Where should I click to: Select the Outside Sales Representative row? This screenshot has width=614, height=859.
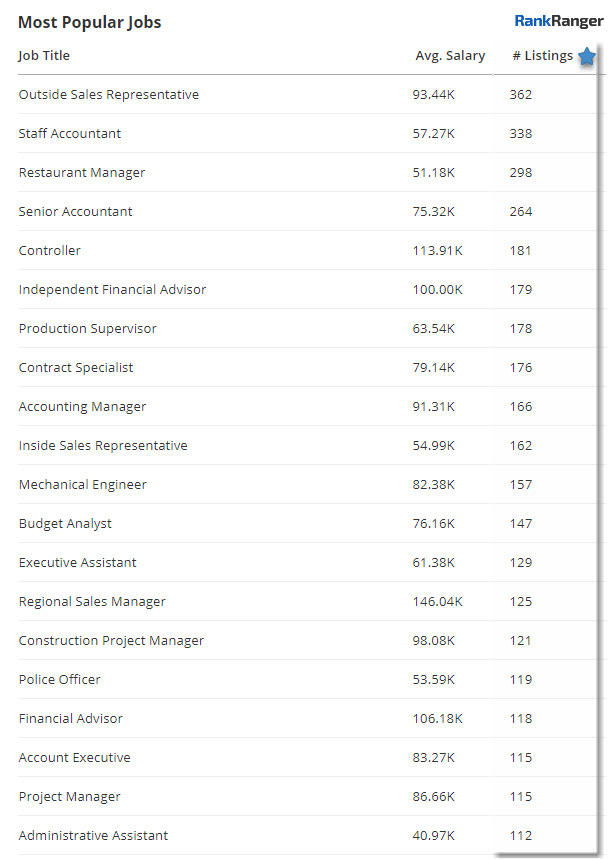[x=109, y=95]
